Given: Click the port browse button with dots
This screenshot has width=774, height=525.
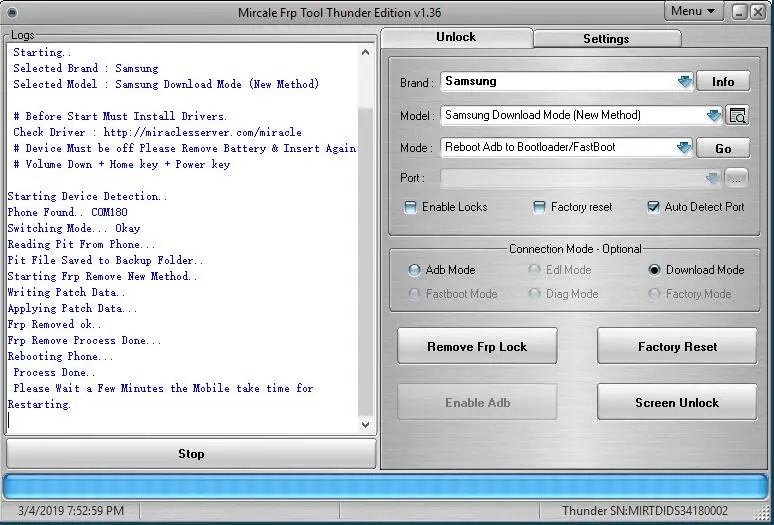Looking at the screenshot, I should click(x=736, y=179).
